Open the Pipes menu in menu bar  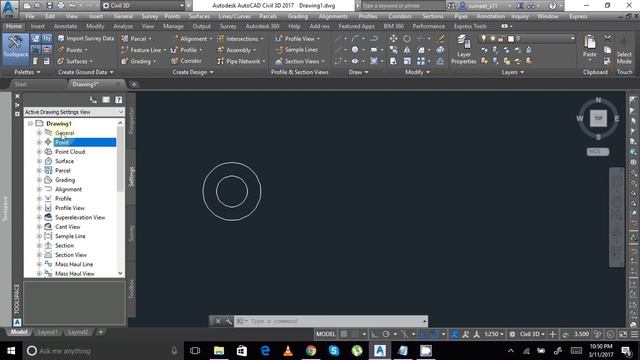(x=461, y=16)
